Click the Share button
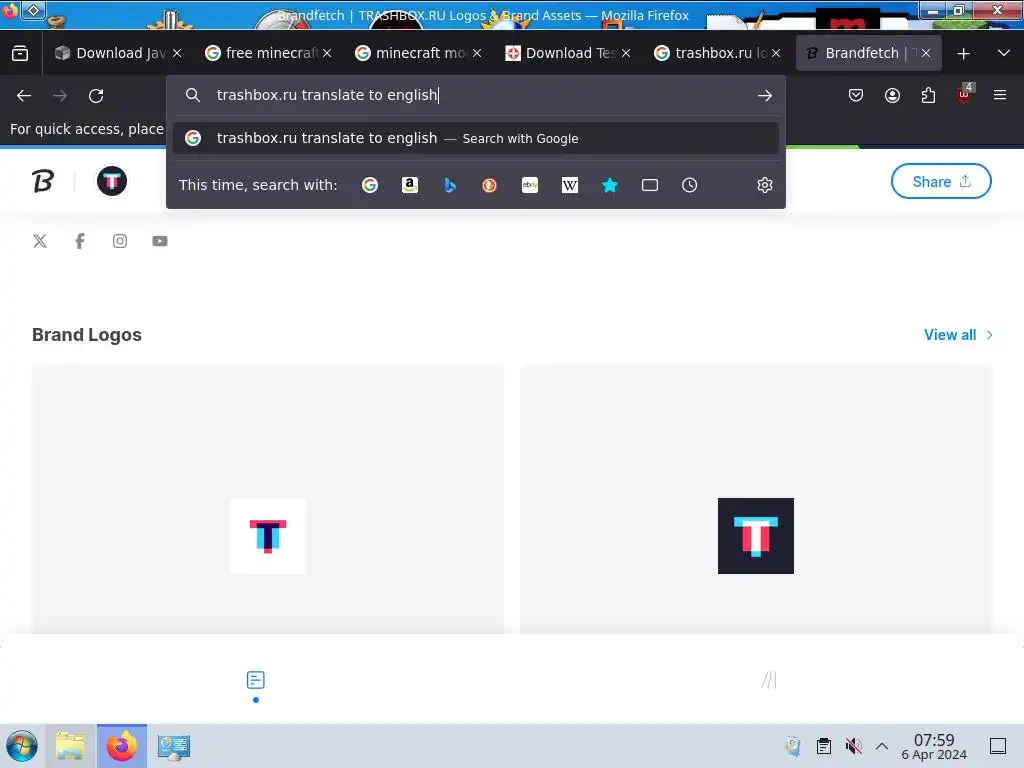The width and height of the screenshot is (1024, 768). 941,181
